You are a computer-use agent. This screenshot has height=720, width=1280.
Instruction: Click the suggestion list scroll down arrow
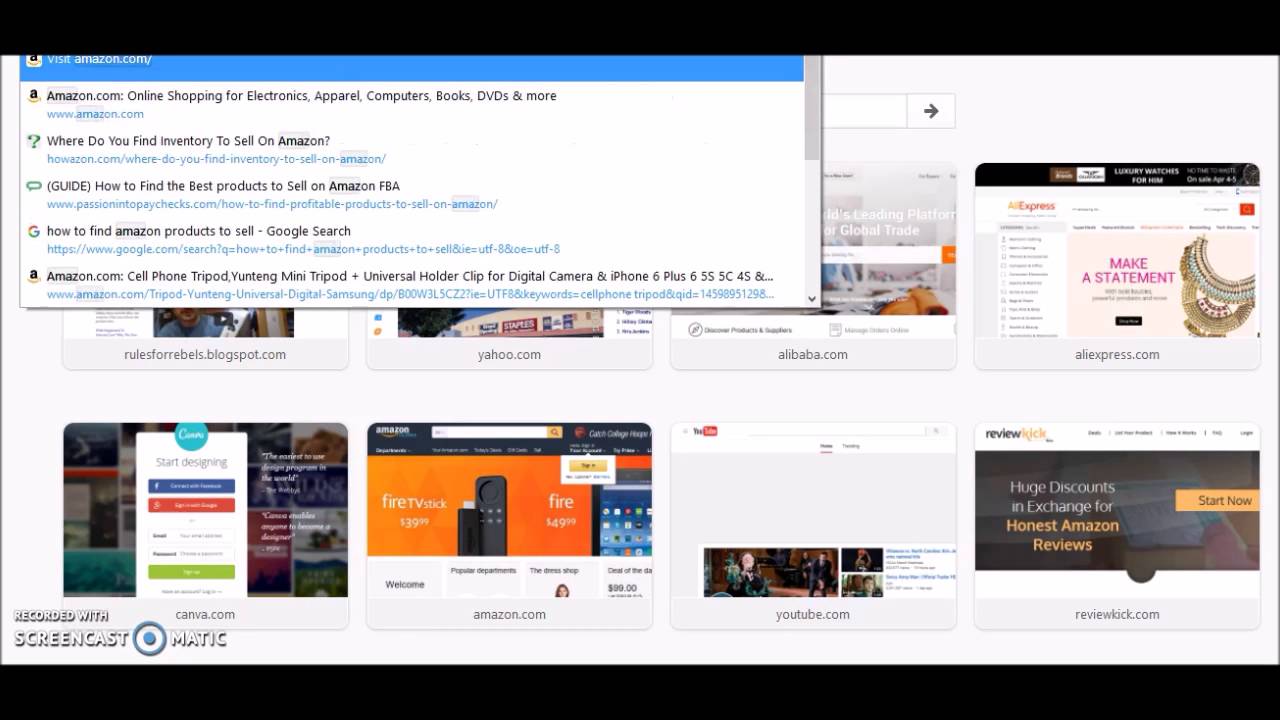(812, 298)
